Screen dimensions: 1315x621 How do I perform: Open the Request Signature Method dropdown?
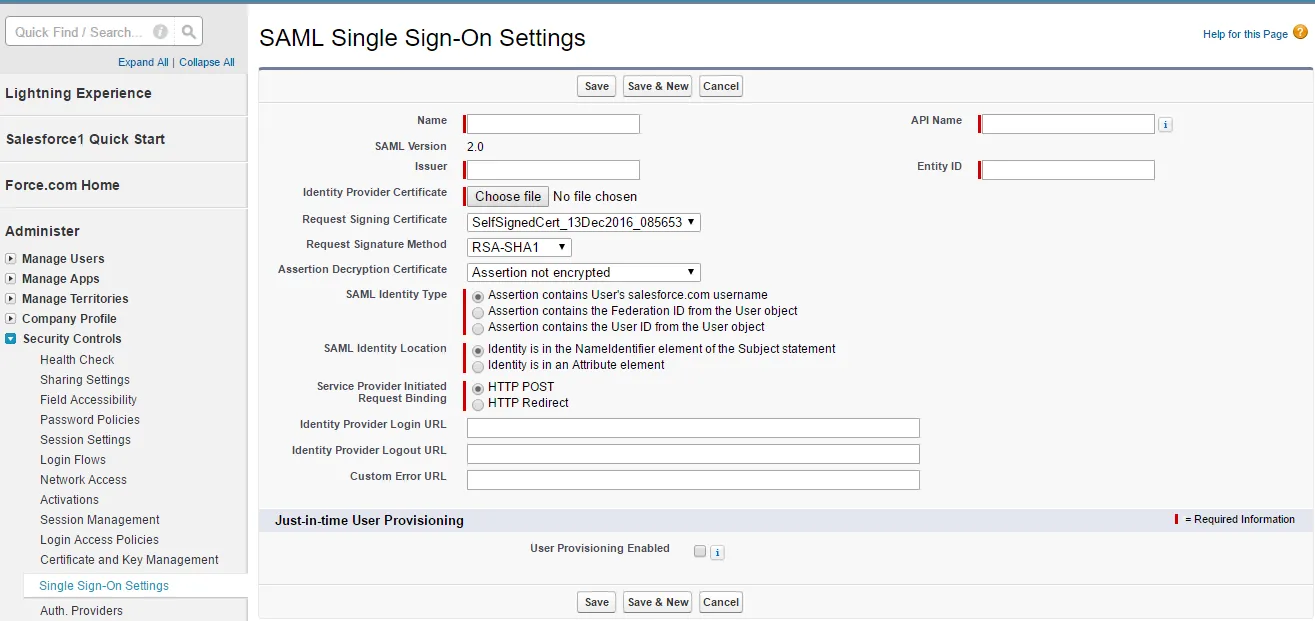coord(519,247)
